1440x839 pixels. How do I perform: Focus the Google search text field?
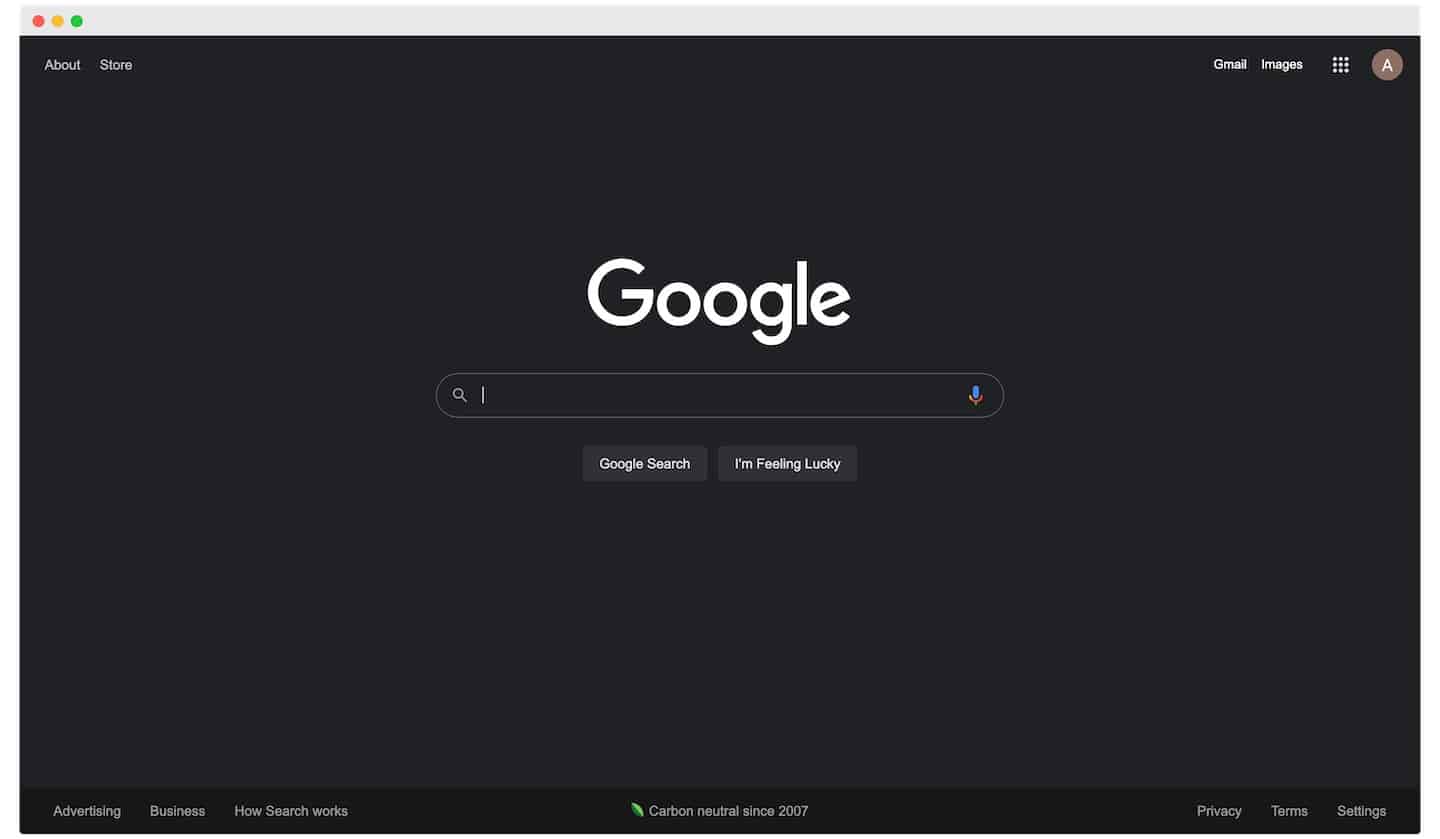coord(719,395)
